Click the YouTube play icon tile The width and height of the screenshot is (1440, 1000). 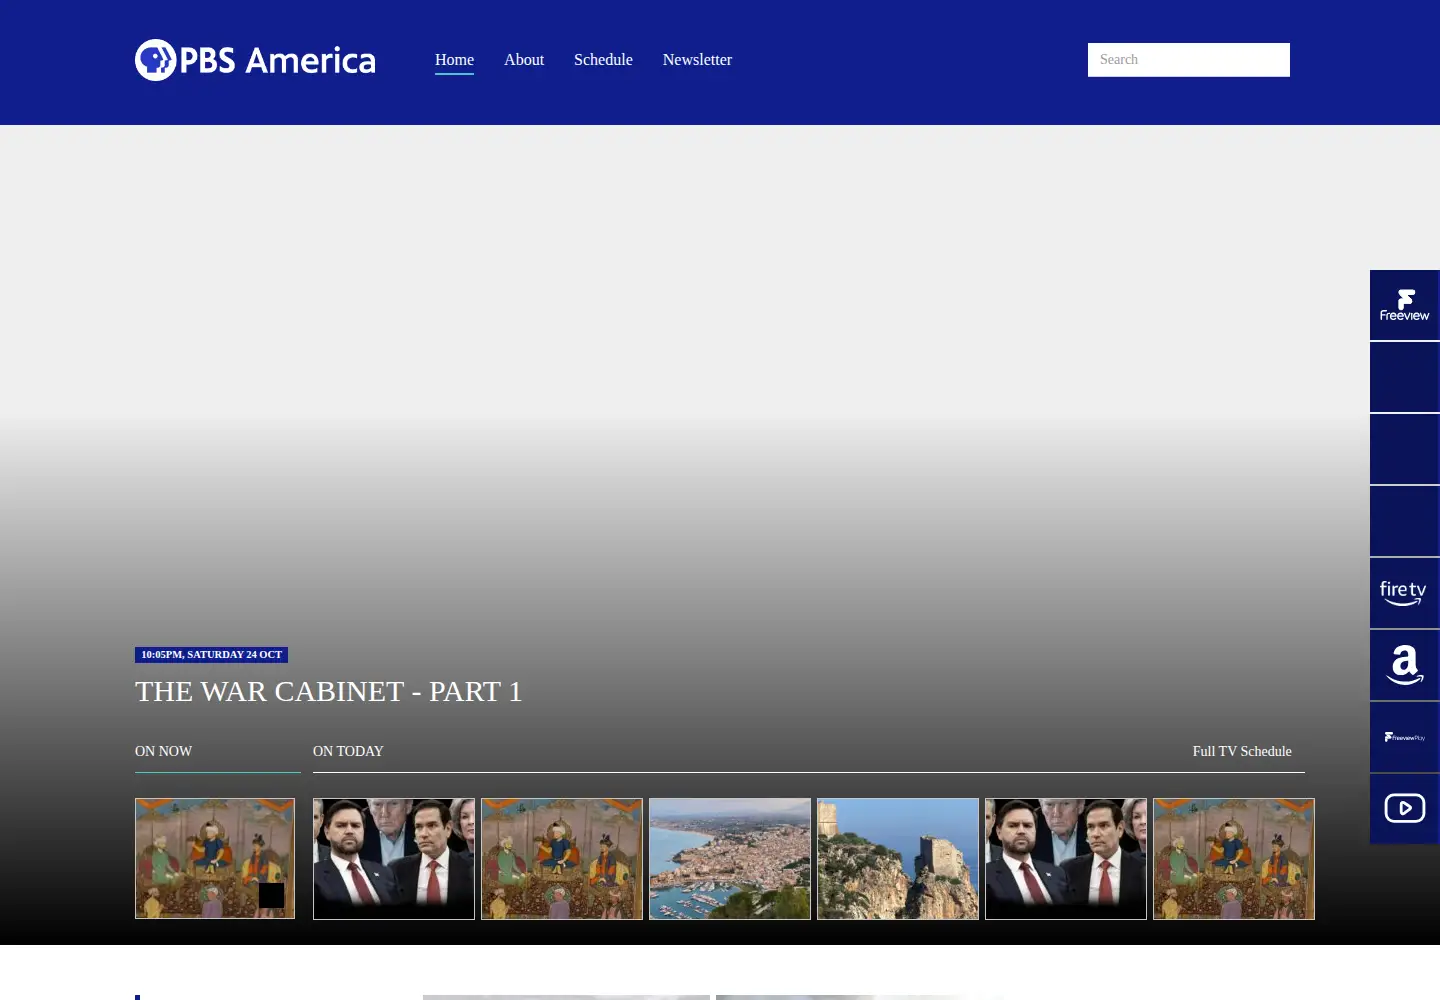click(1405, 809)
